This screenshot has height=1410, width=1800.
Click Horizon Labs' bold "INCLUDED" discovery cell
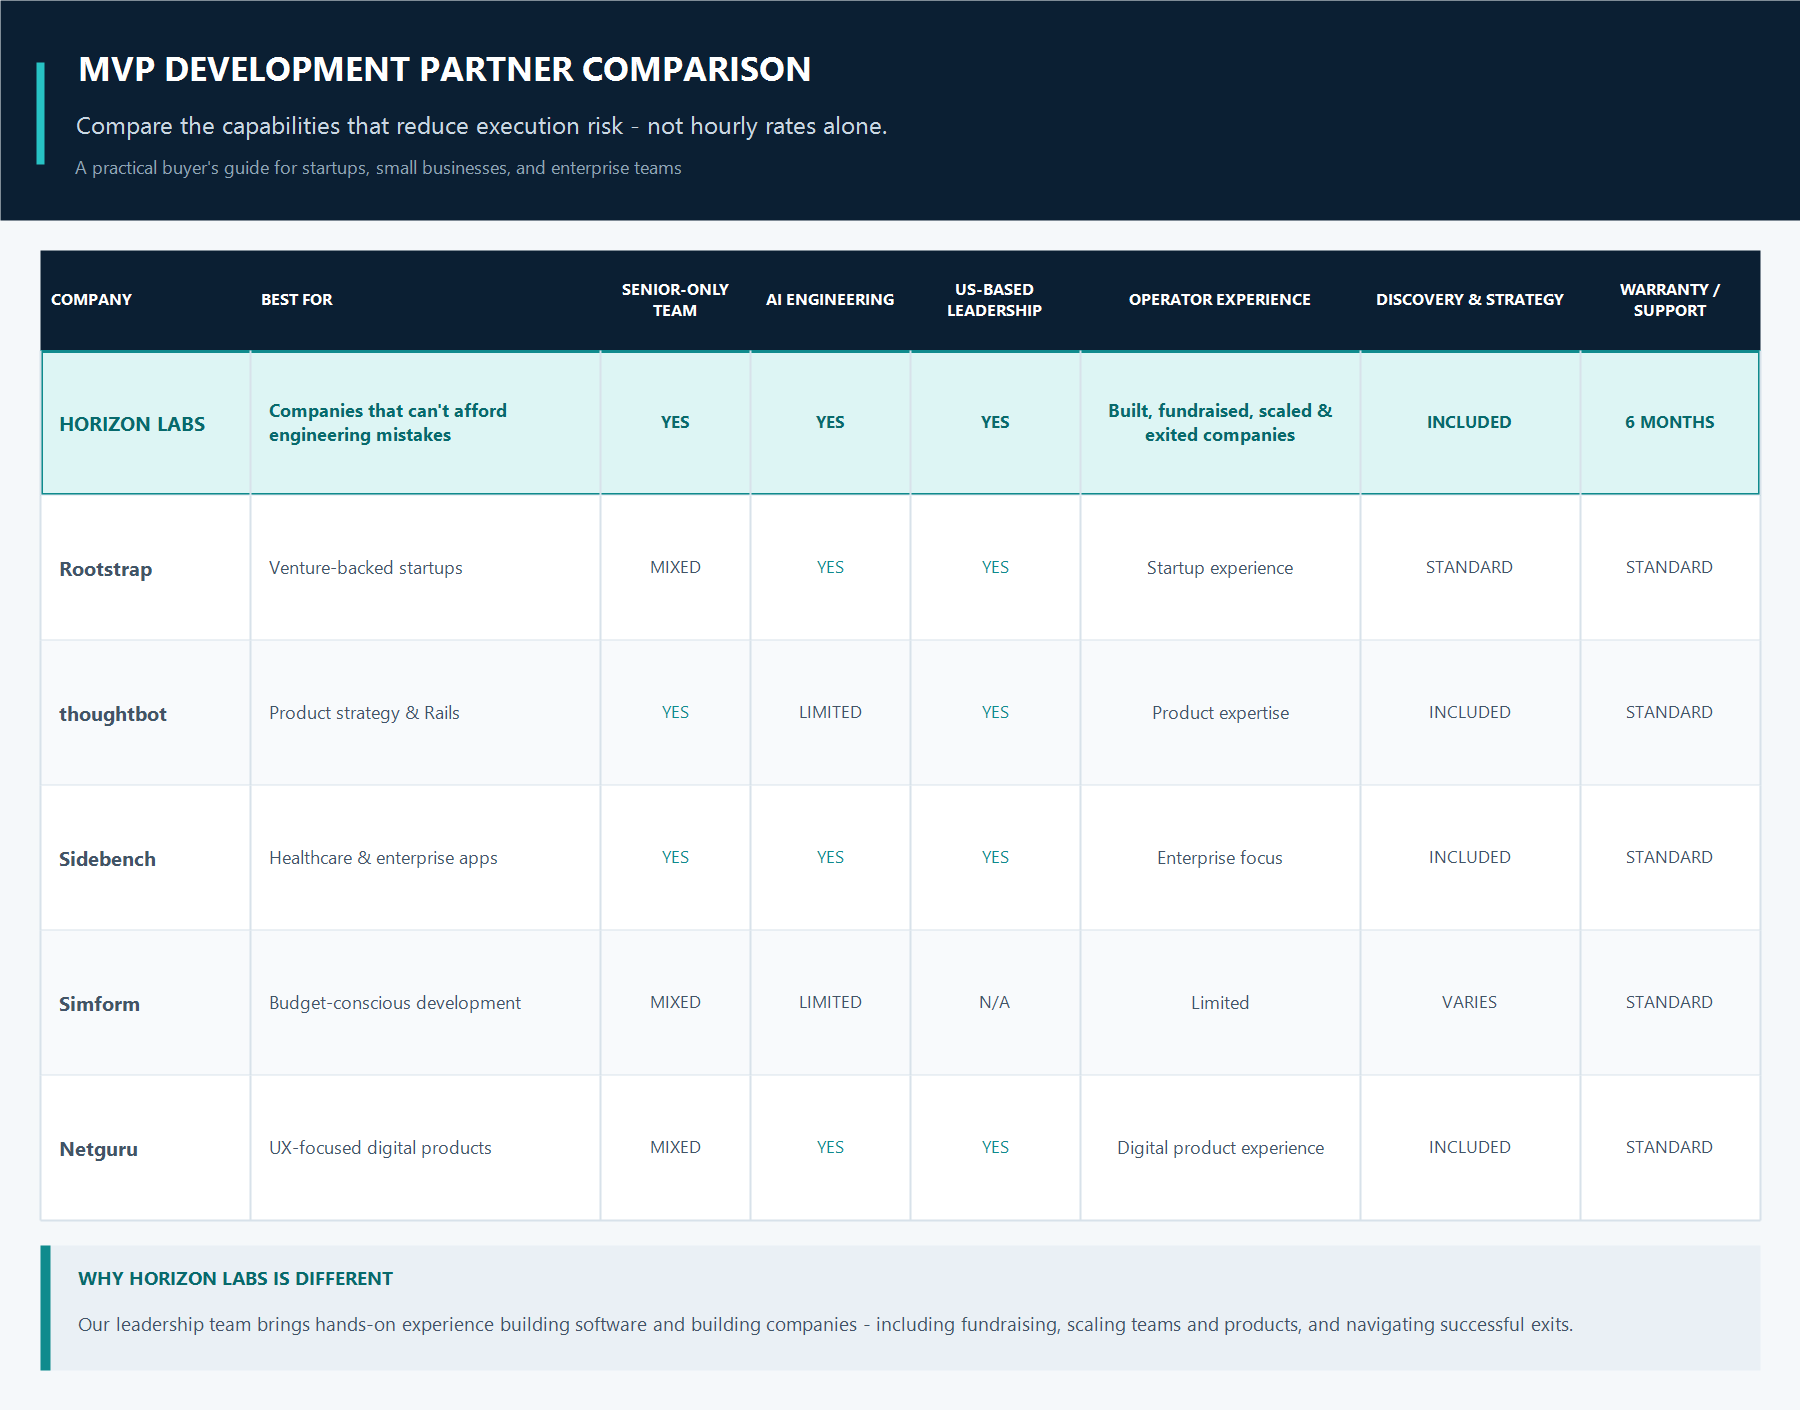coord(1469,422)
